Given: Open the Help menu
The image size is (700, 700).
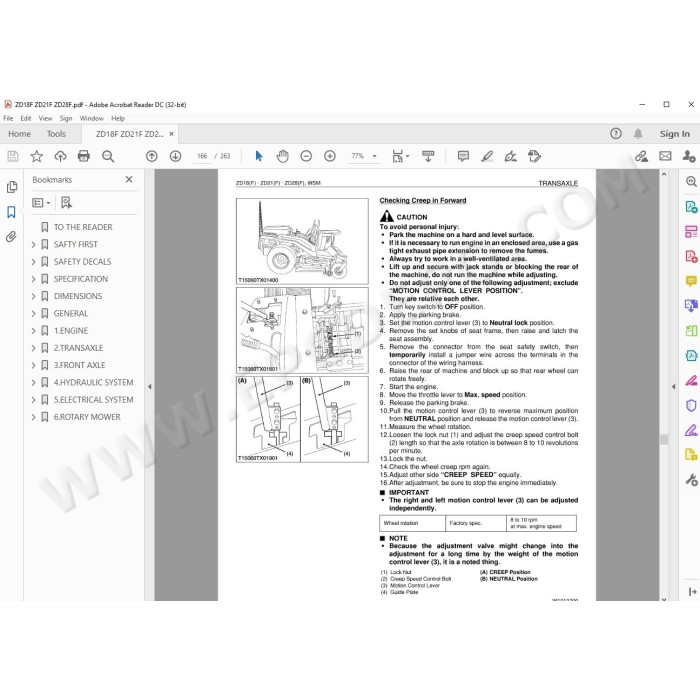Looking at the screenshot, I should coord(118,118).
